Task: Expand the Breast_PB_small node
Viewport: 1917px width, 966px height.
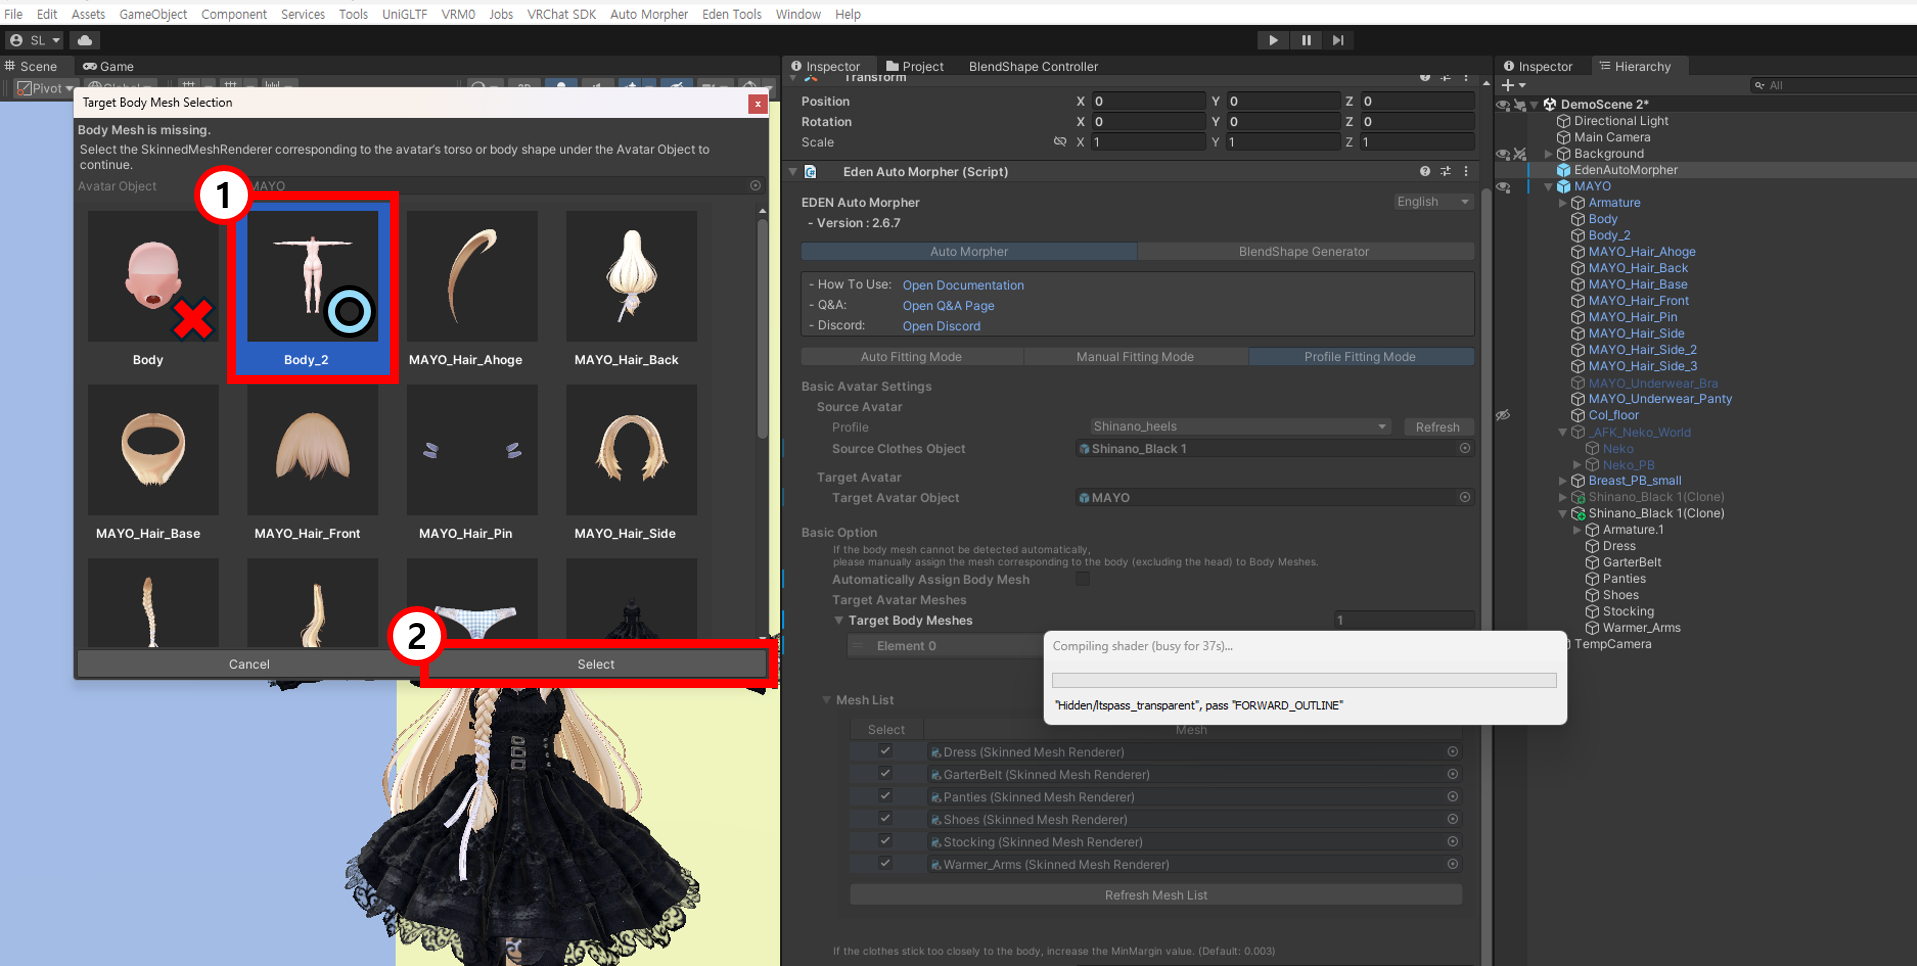Action: (1563, 481)
